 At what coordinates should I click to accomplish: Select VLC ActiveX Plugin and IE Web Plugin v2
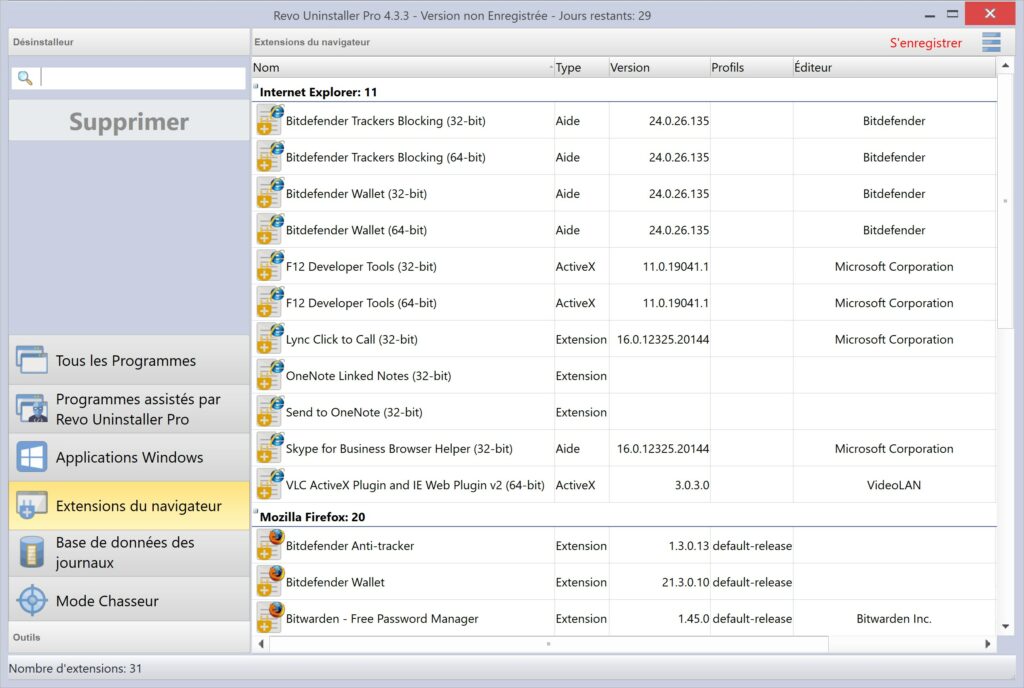pyautogui.click(x=624, y=485)
